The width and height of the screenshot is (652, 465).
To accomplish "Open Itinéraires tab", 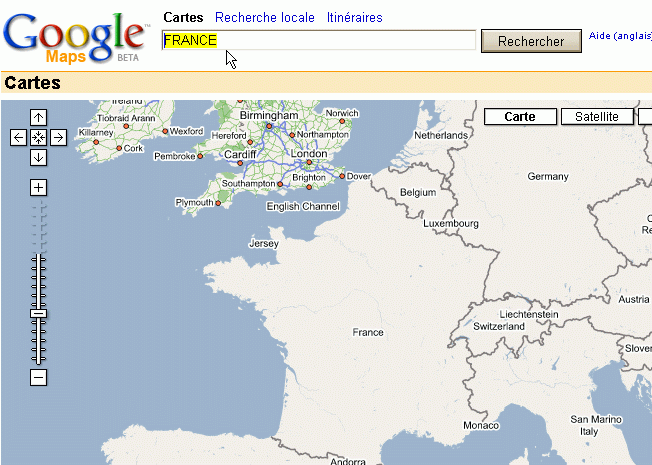I will pyautogui.click(x=355, y=17).
